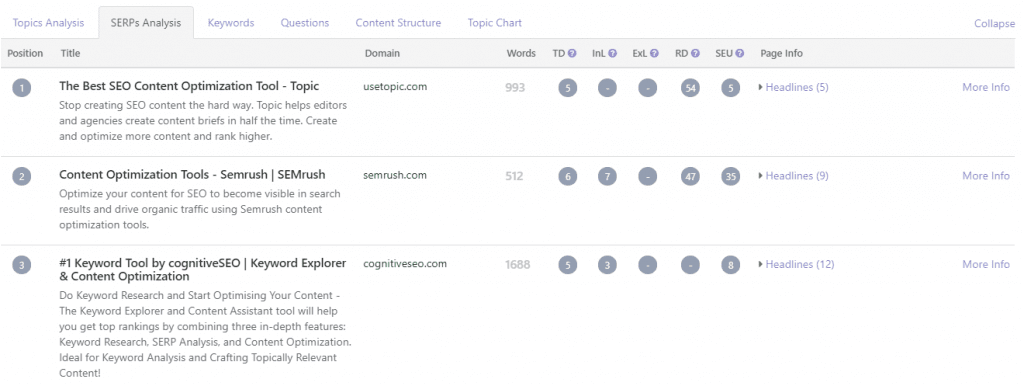
Task: Expand Headlines (9) for semrush.com
Action: click(793, 176)
